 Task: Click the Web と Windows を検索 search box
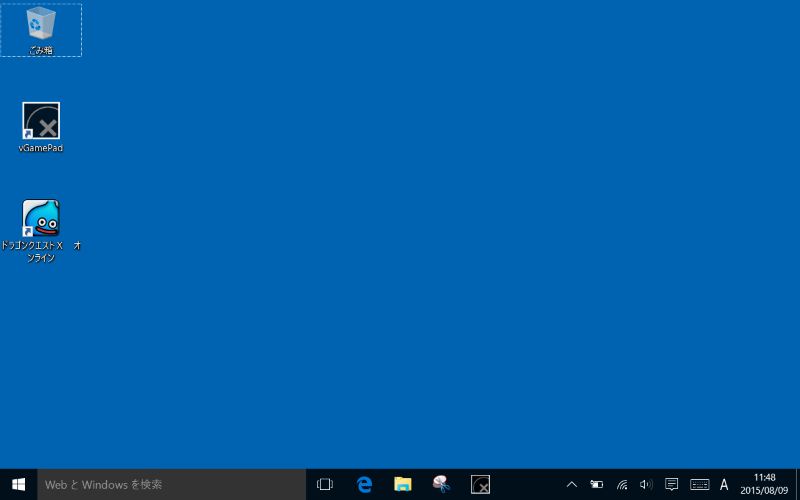click(x=171, y=484)
